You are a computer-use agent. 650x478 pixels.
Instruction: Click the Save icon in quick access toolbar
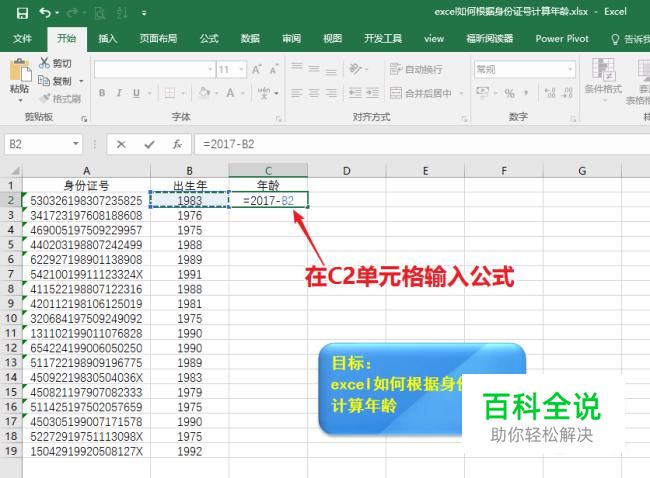(22, 13)
